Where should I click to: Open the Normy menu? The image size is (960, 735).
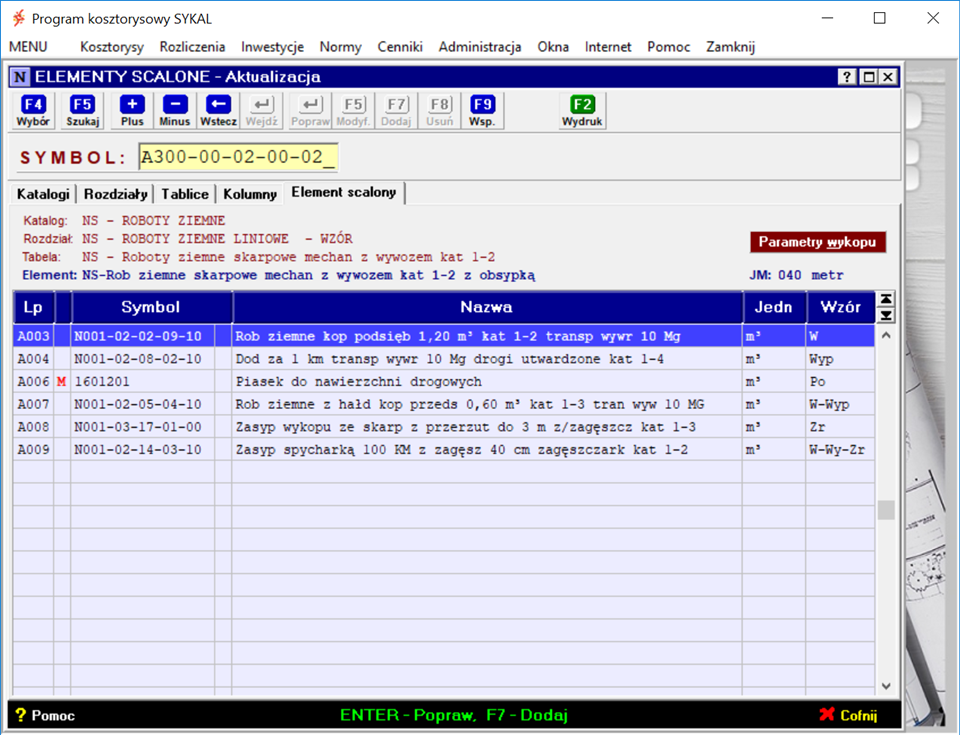[x=340, y=47]
